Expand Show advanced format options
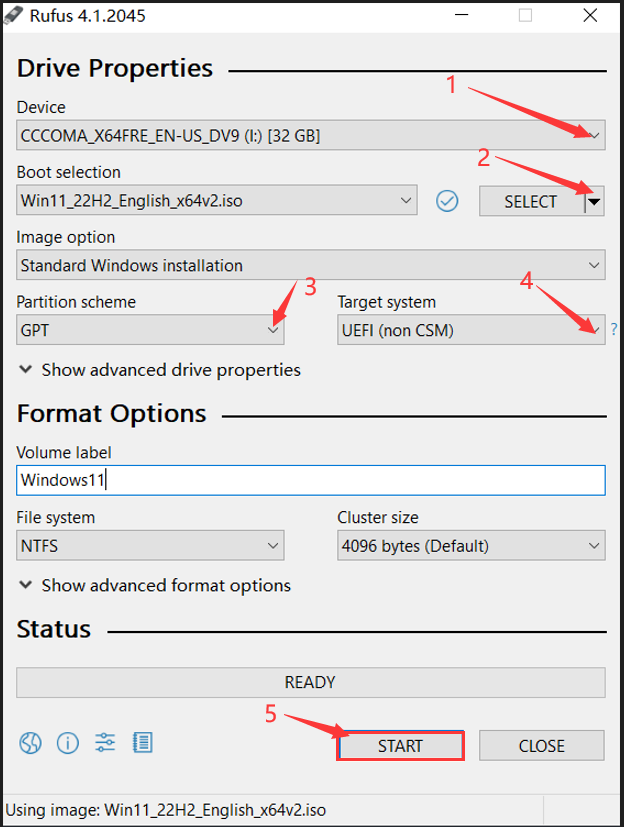 [155, 585]
